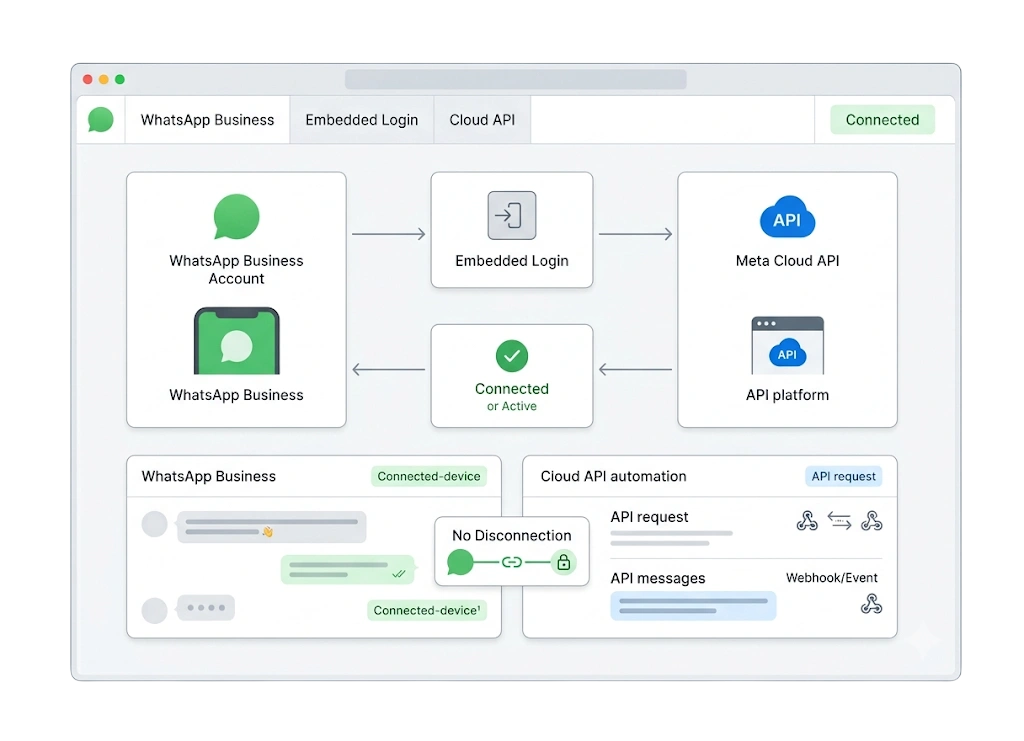
Task: Open the API platform browser window icon
Action: [787, 345]
